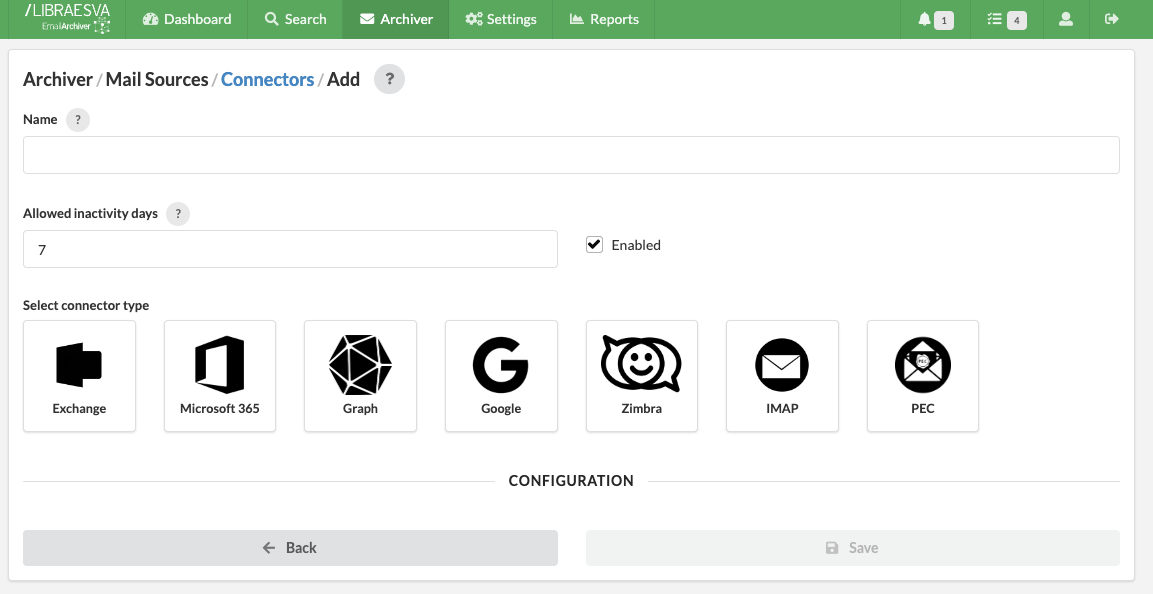Image resolution: width=1153 pixels, height=594 pixels.
Task: Choose the Microsoft 365 connector
Action: pos(220,376)
